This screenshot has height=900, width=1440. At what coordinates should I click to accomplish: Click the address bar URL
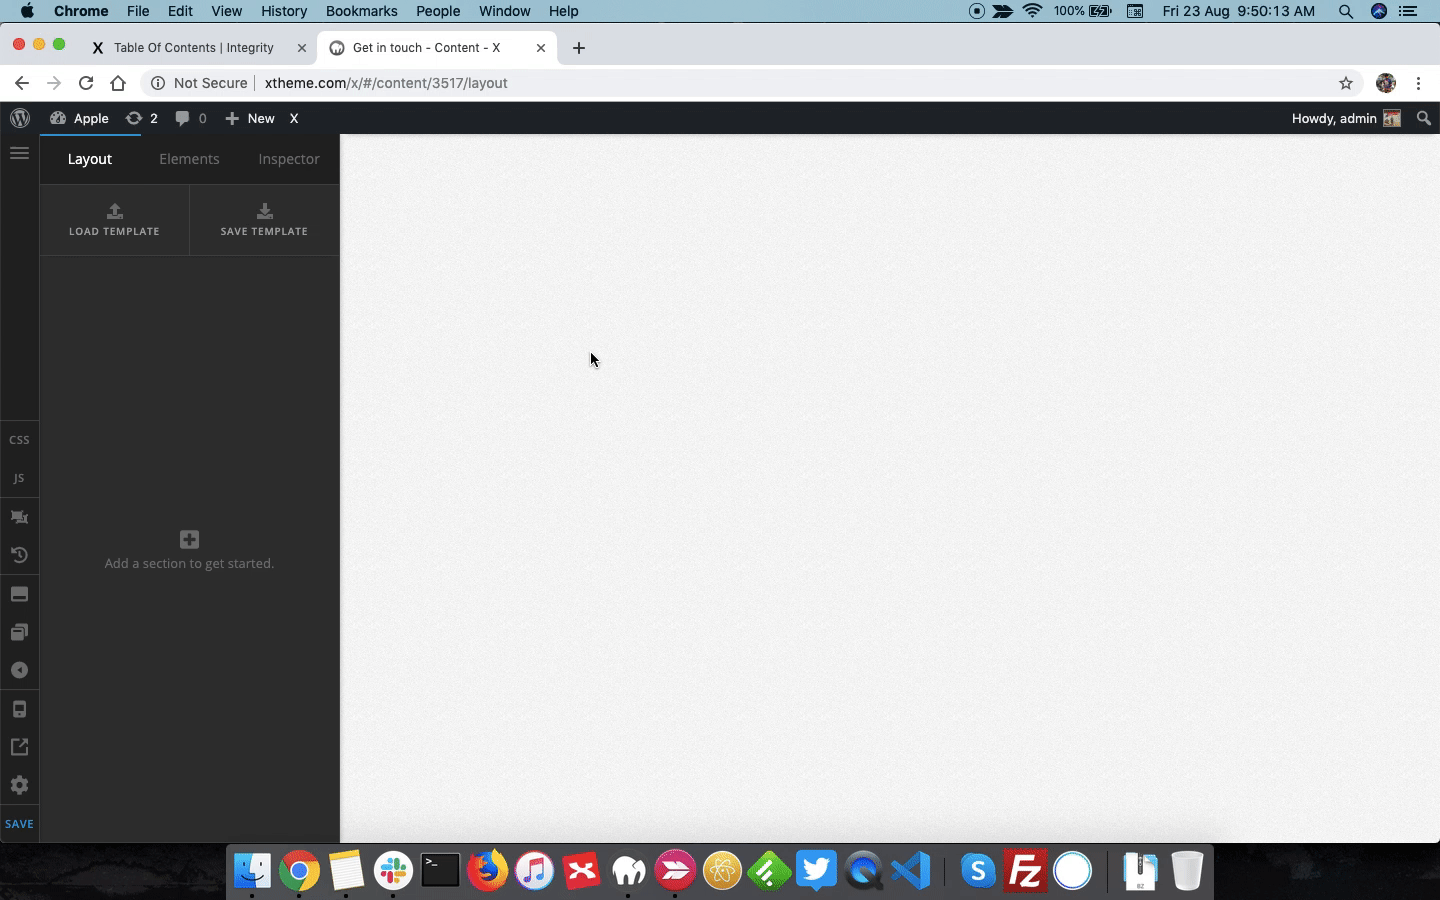pos(386,83)
